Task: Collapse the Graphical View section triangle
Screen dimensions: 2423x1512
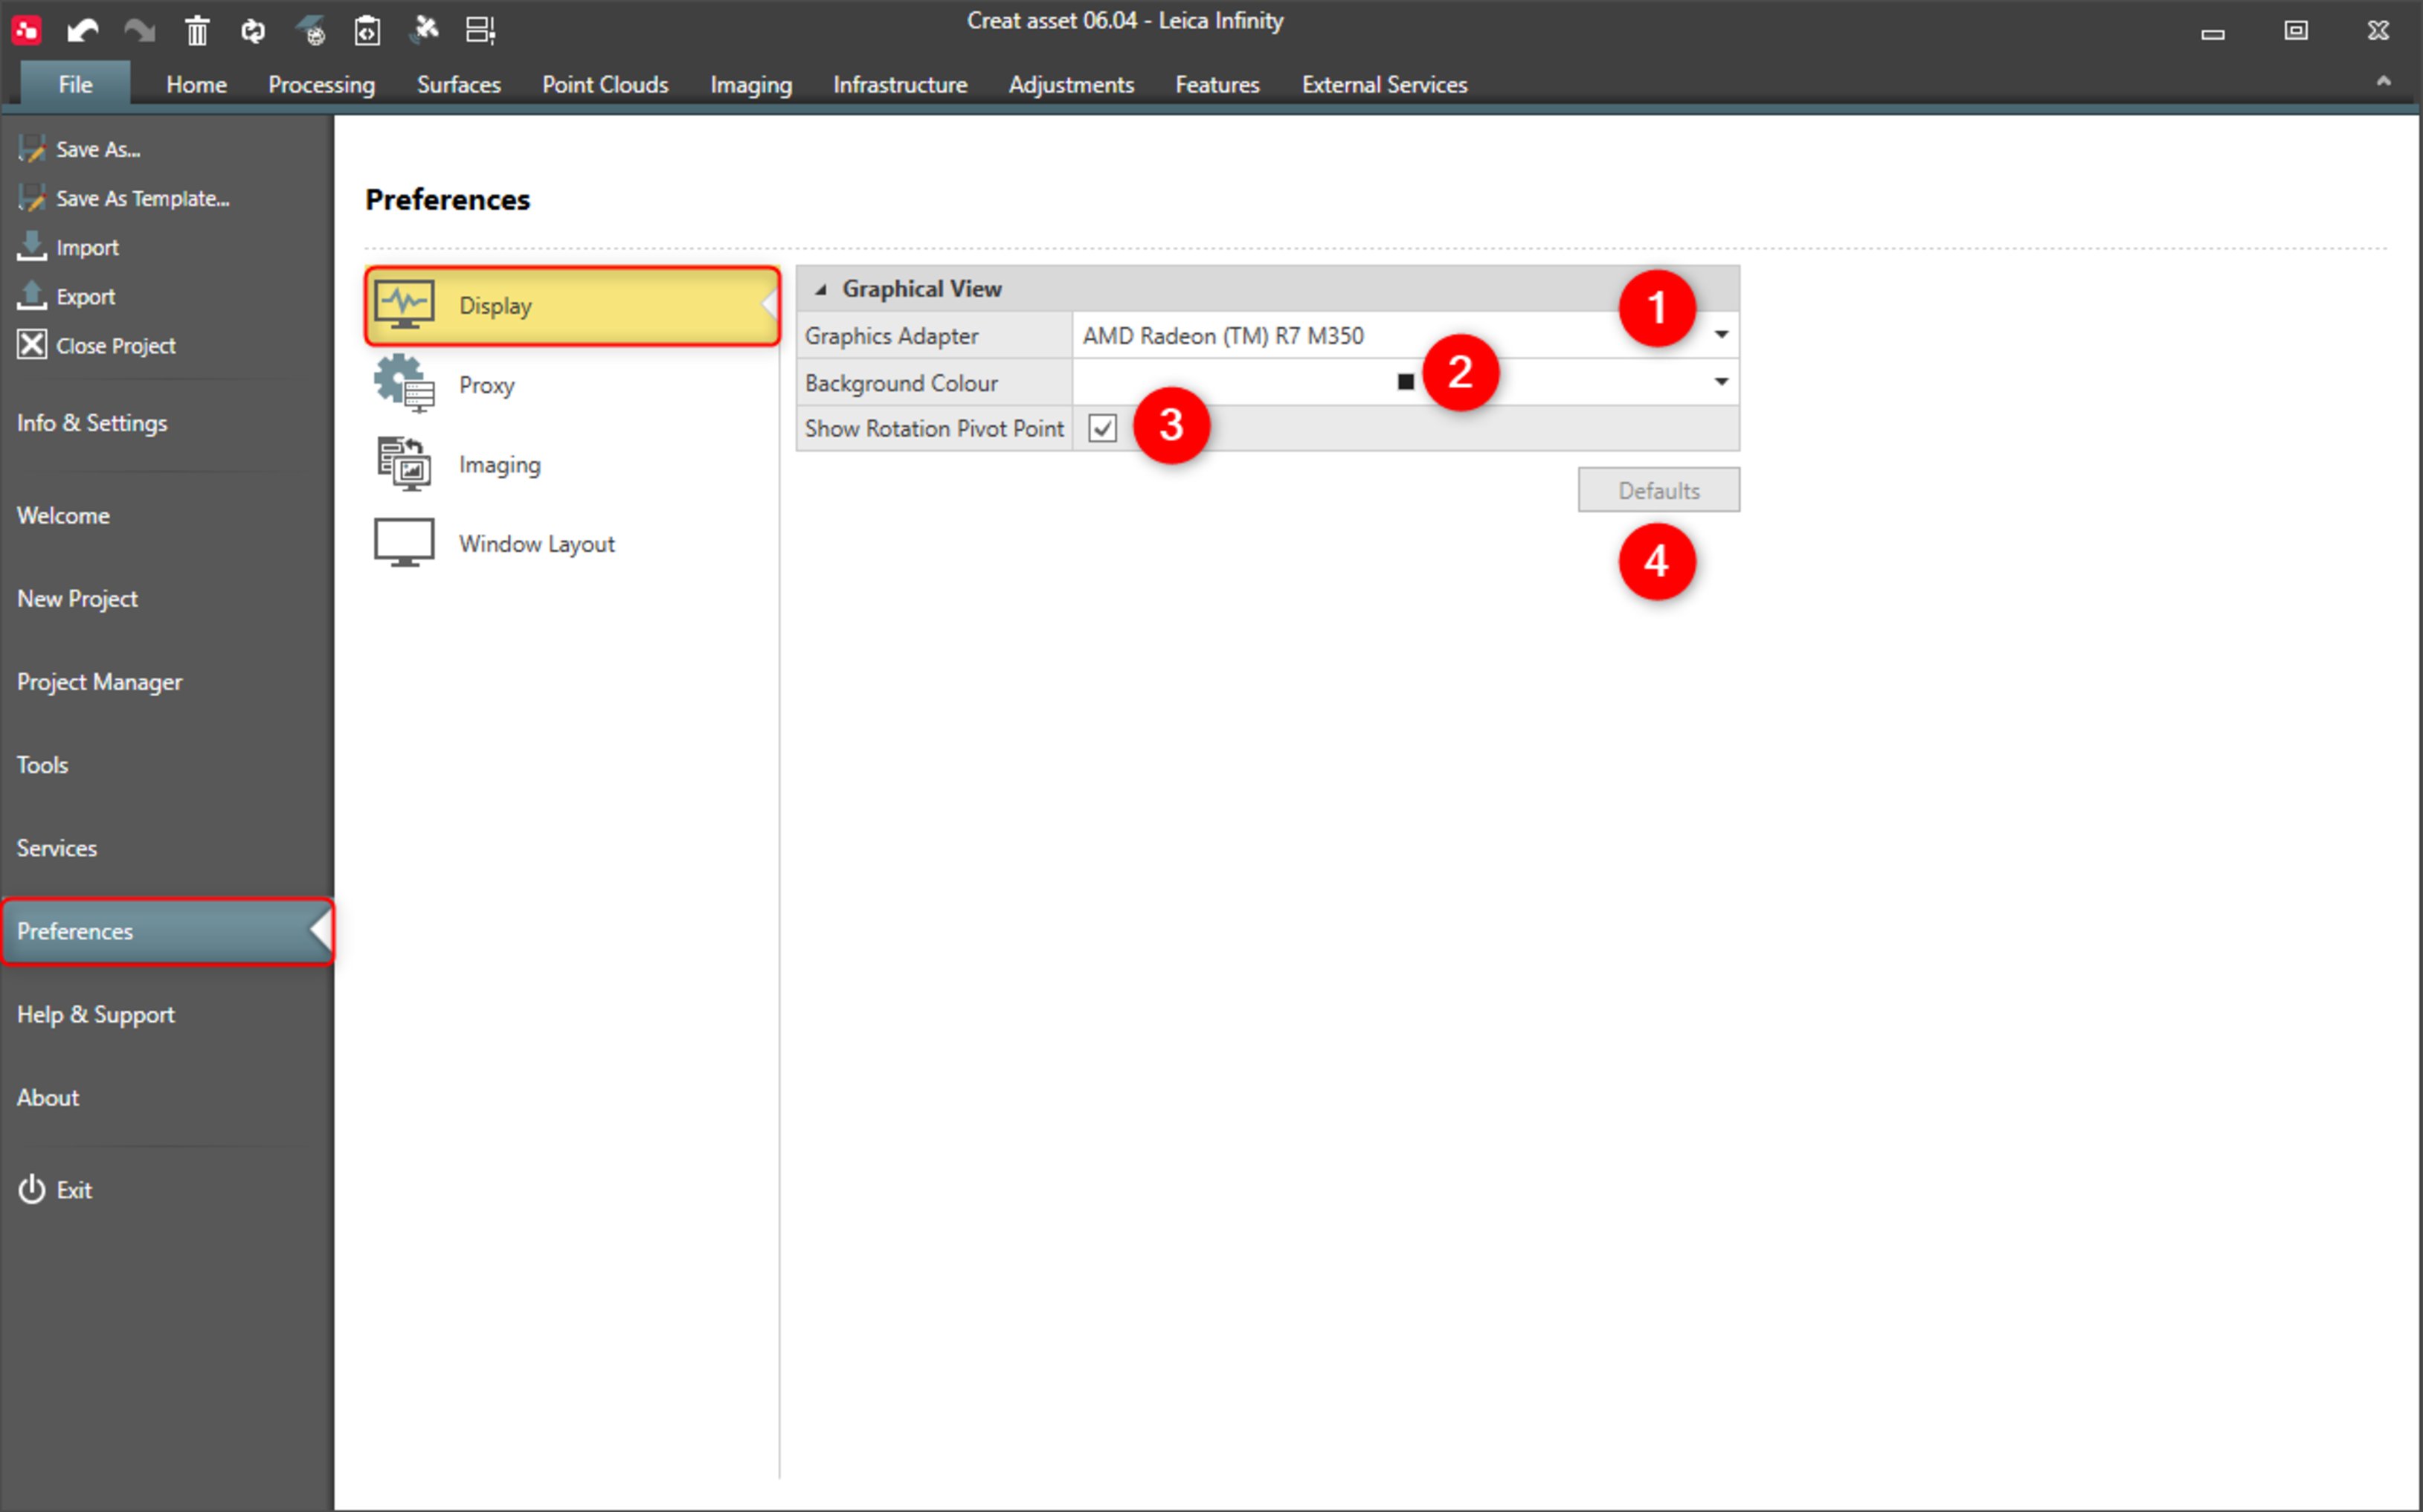Action: 820,289
